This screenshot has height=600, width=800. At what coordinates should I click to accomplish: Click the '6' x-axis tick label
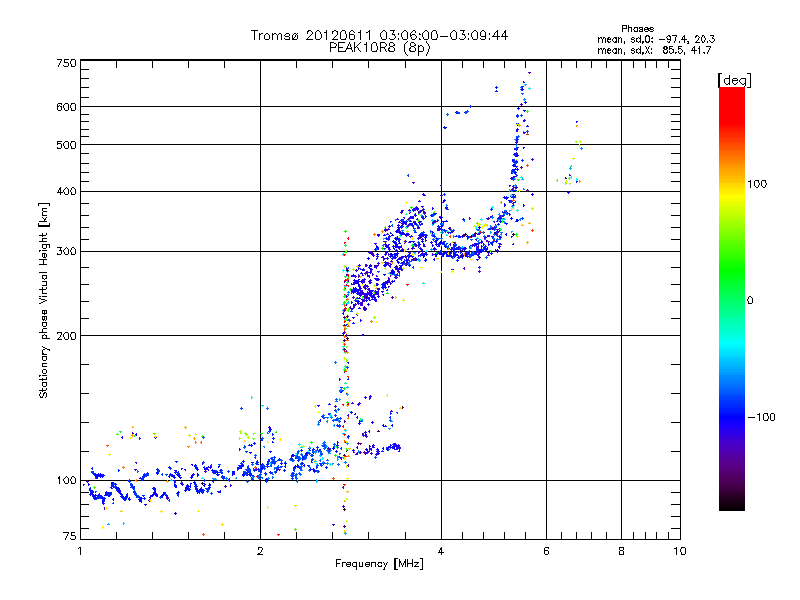546,551
